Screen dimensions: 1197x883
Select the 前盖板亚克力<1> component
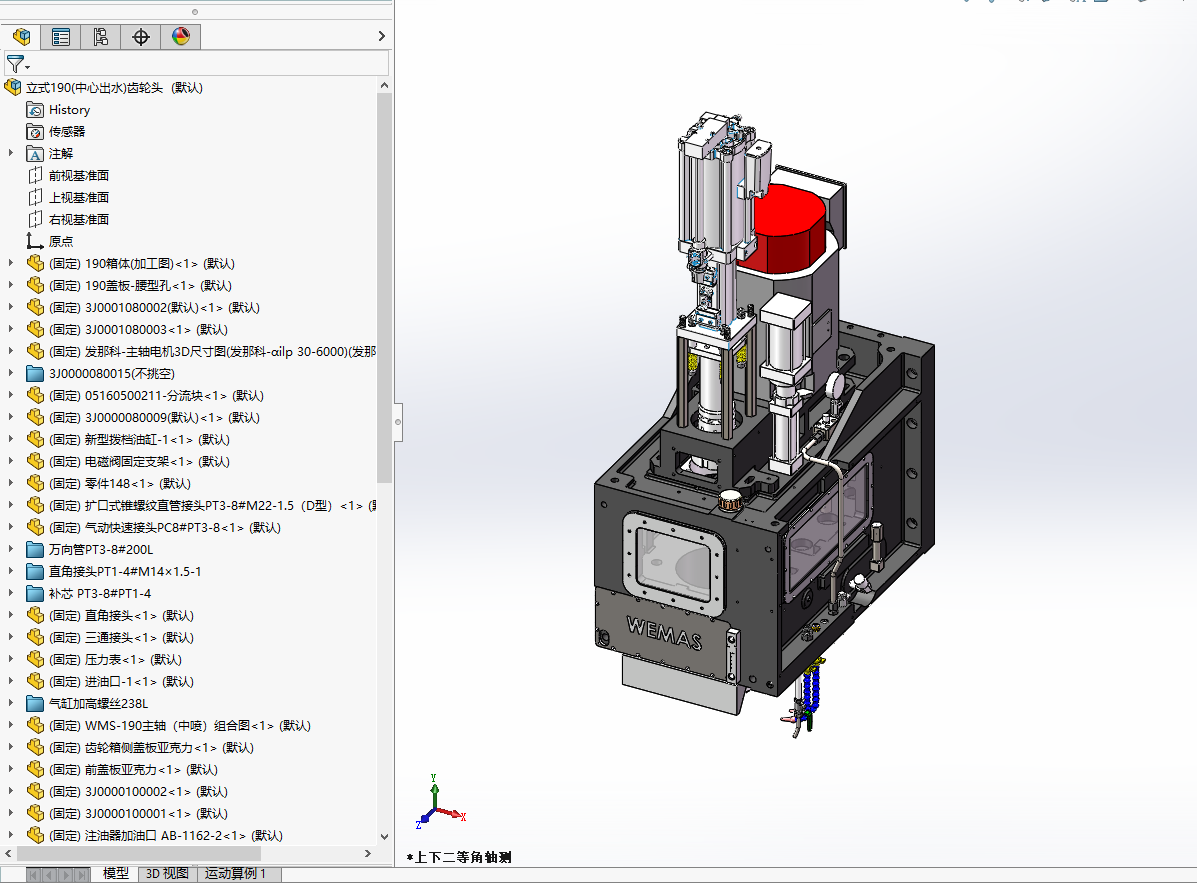point(134,770)
